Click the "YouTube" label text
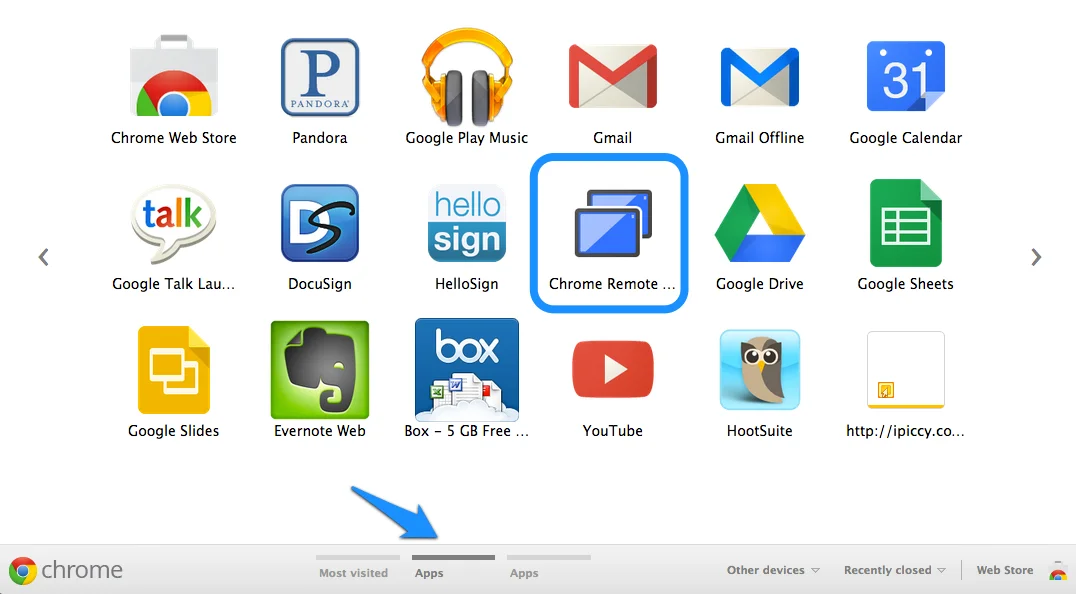 tap(613, 431)
